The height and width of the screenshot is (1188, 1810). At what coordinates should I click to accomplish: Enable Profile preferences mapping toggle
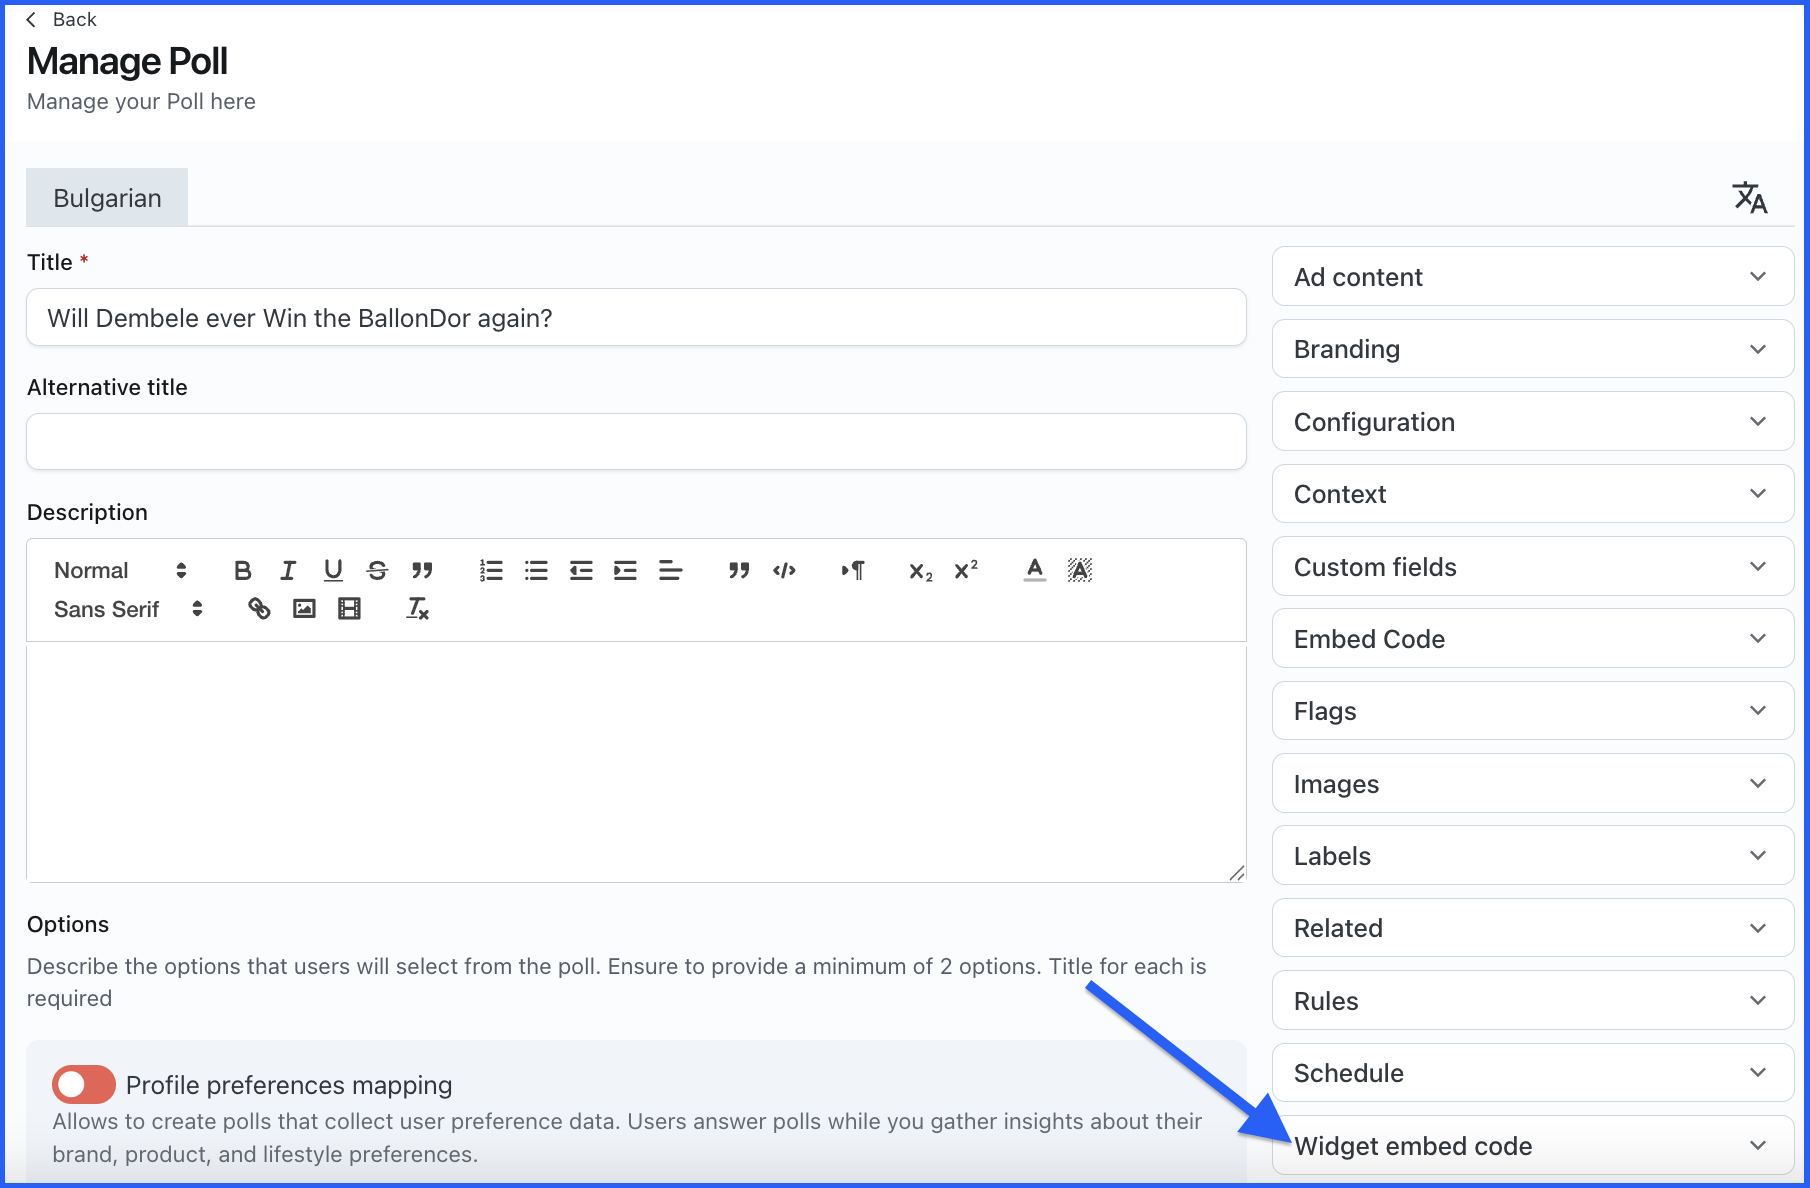[84, 1084]
